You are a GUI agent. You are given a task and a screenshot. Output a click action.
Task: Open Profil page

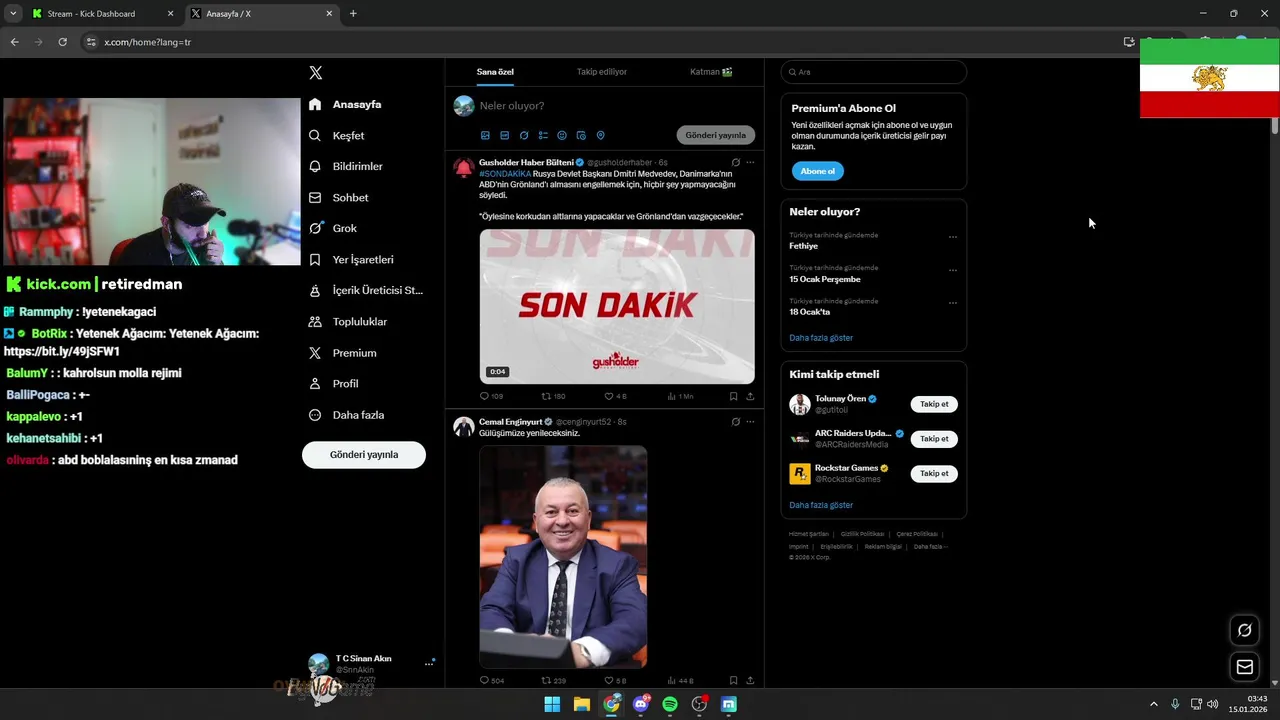pyautogui.click(x=334, y=384)
